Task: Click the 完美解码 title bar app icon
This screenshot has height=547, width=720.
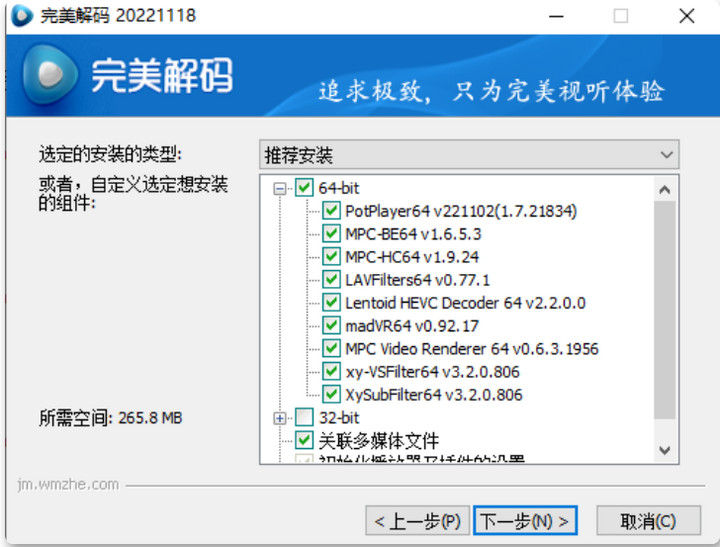Action: coord(22,16)
